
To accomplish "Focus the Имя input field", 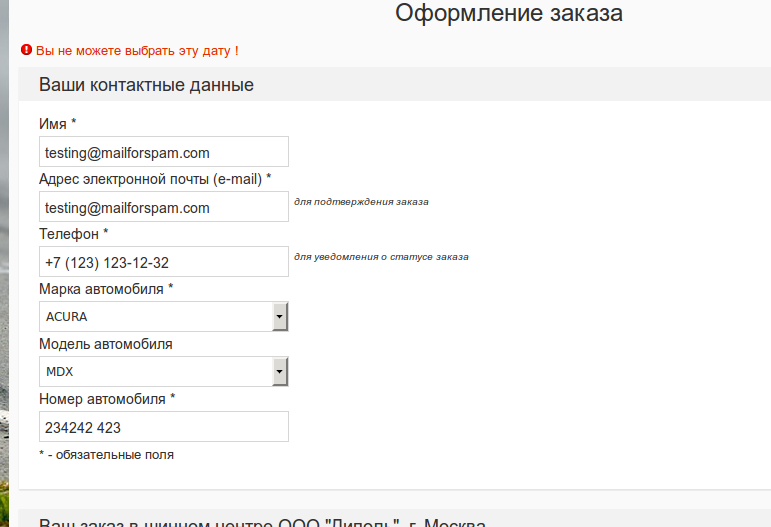I will click(x=164, y=151).
